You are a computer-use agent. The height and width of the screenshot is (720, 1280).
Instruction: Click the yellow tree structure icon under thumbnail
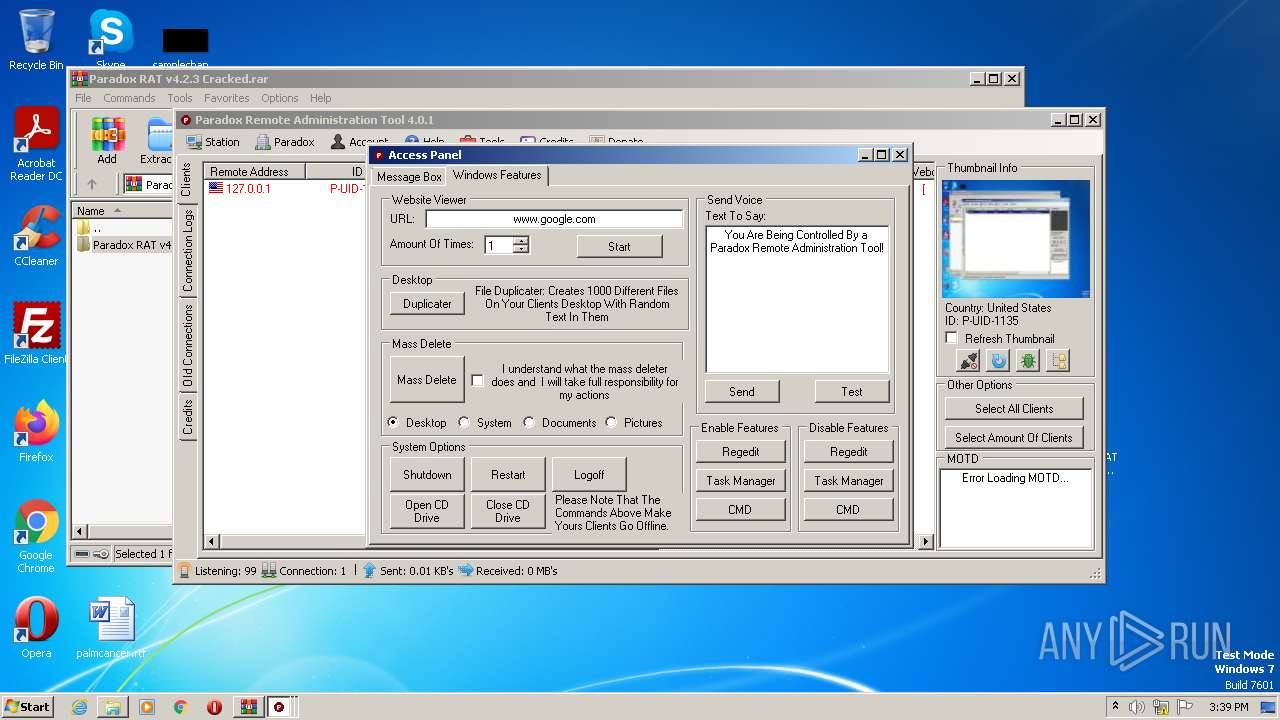(x=1058, y=361)
